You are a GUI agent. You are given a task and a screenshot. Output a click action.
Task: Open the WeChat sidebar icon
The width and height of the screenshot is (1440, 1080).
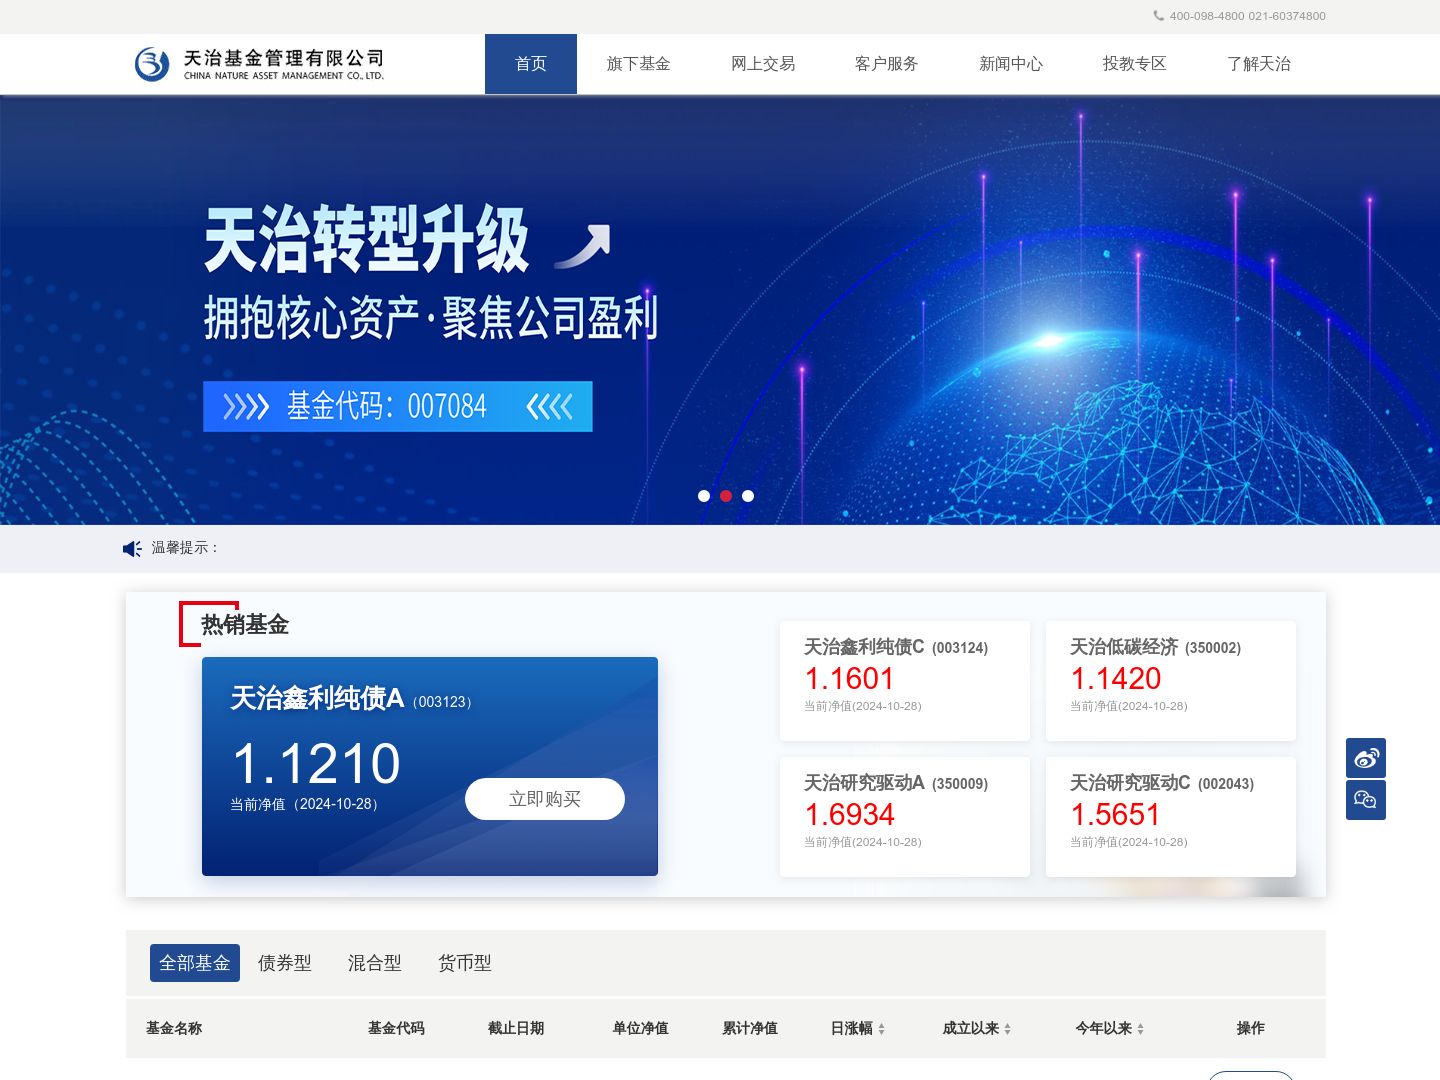(1366, 800)
